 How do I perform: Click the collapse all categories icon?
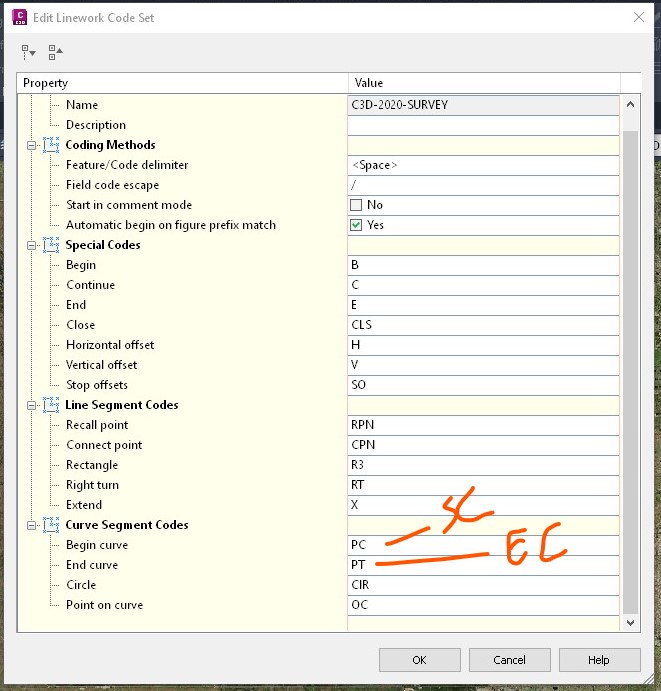coord(56,52)
